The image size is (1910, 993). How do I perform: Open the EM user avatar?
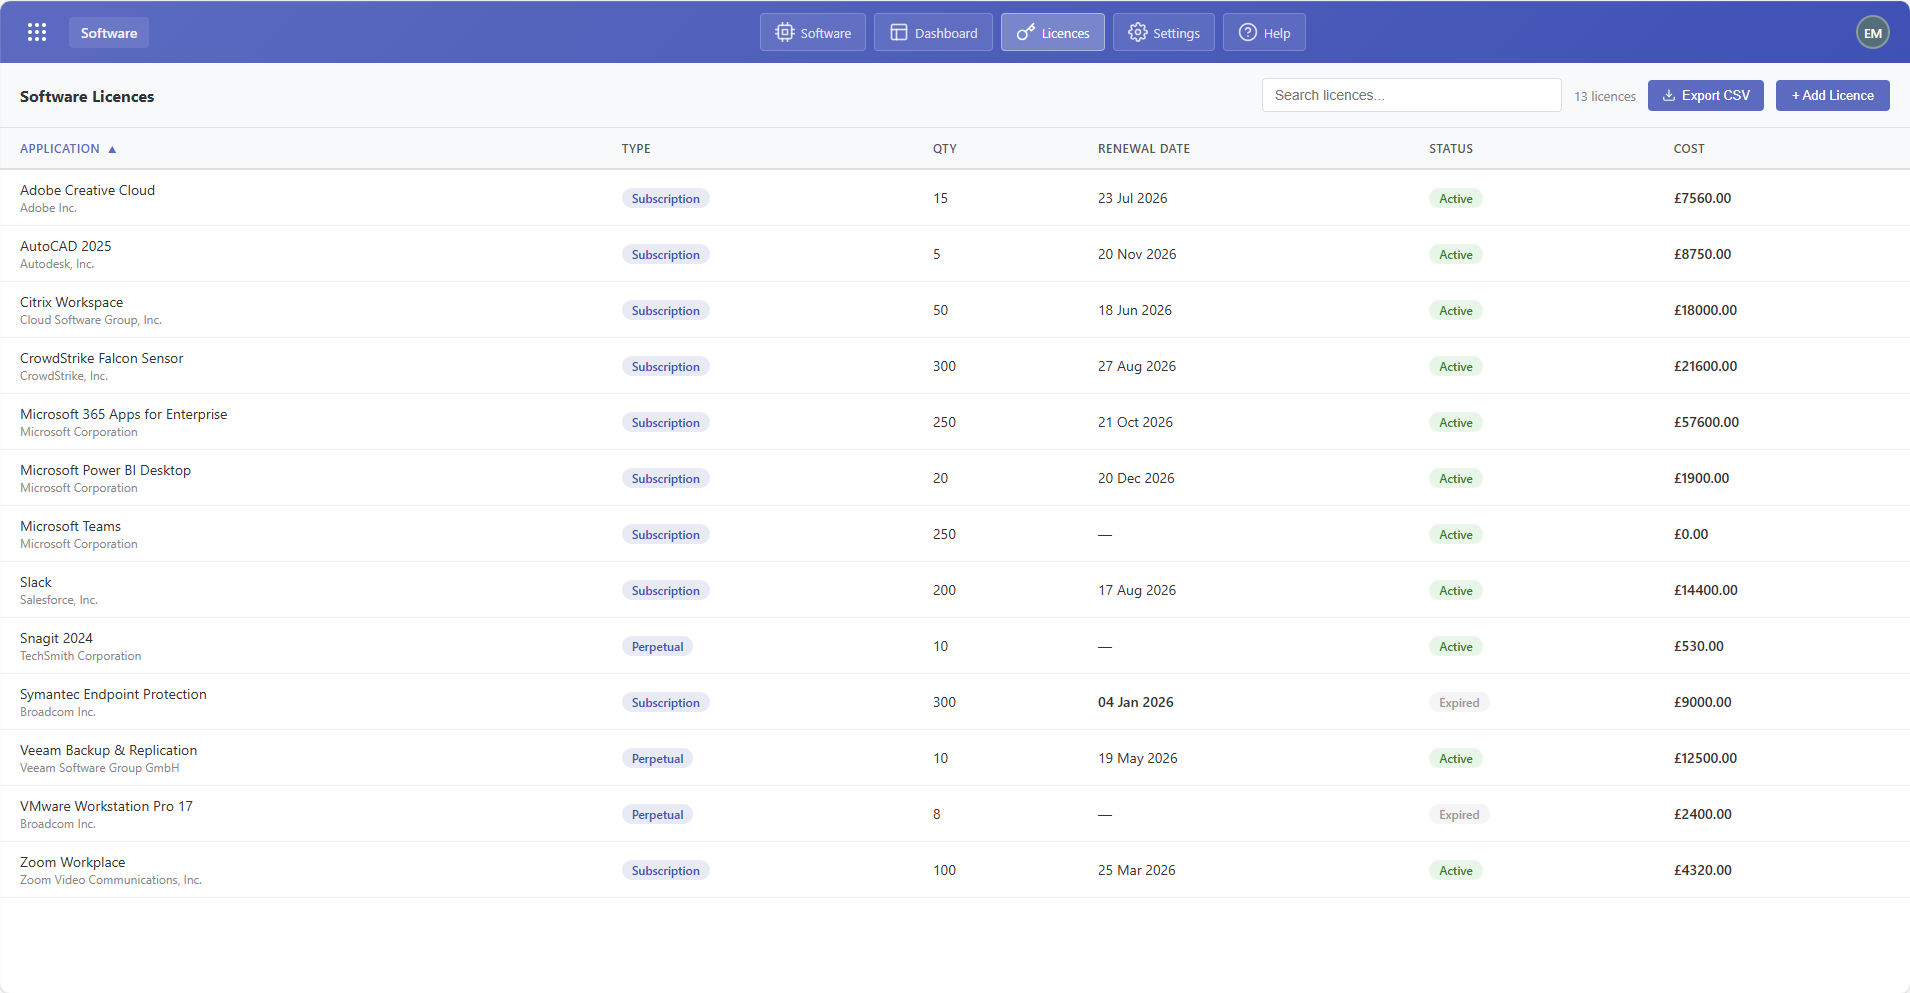[1873, 32]
